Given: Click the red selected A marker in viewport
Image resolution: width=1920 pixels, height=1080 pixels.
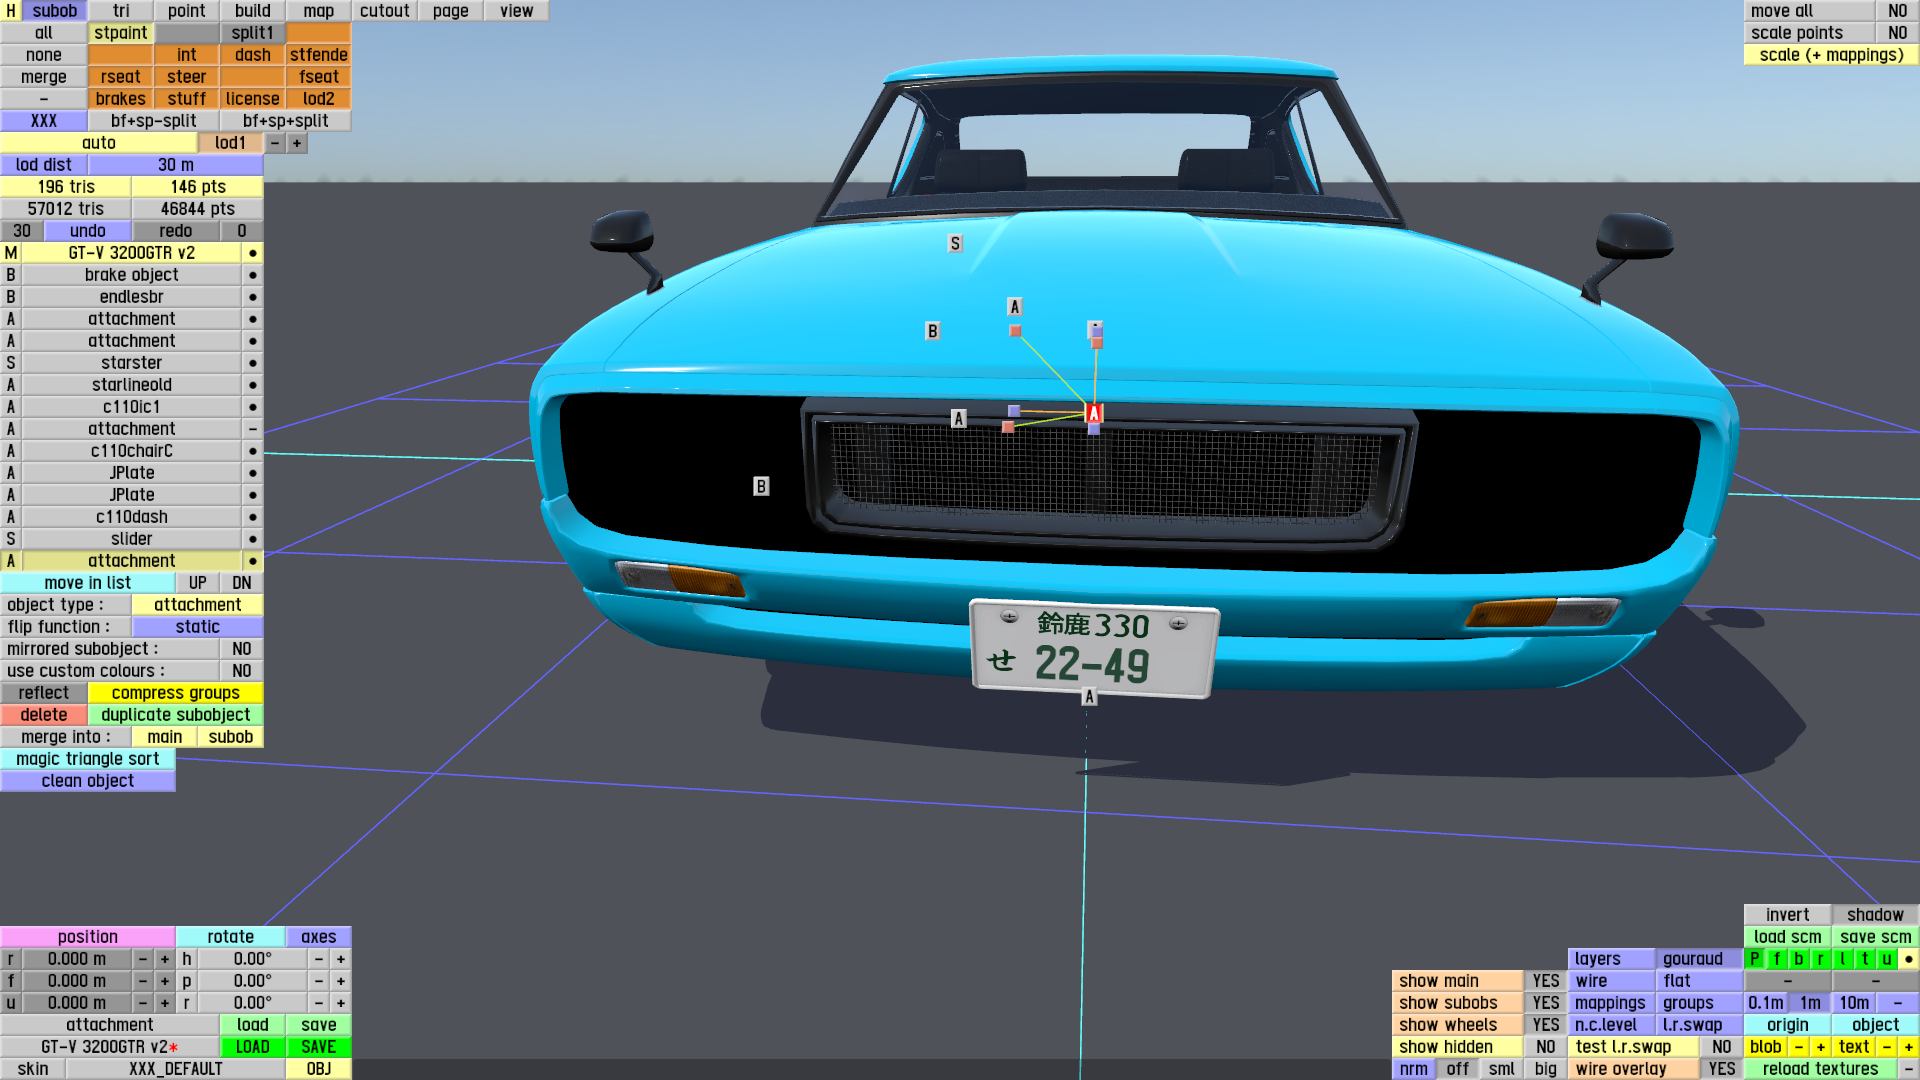Looking at the screenshot, I should (1094, 413).
